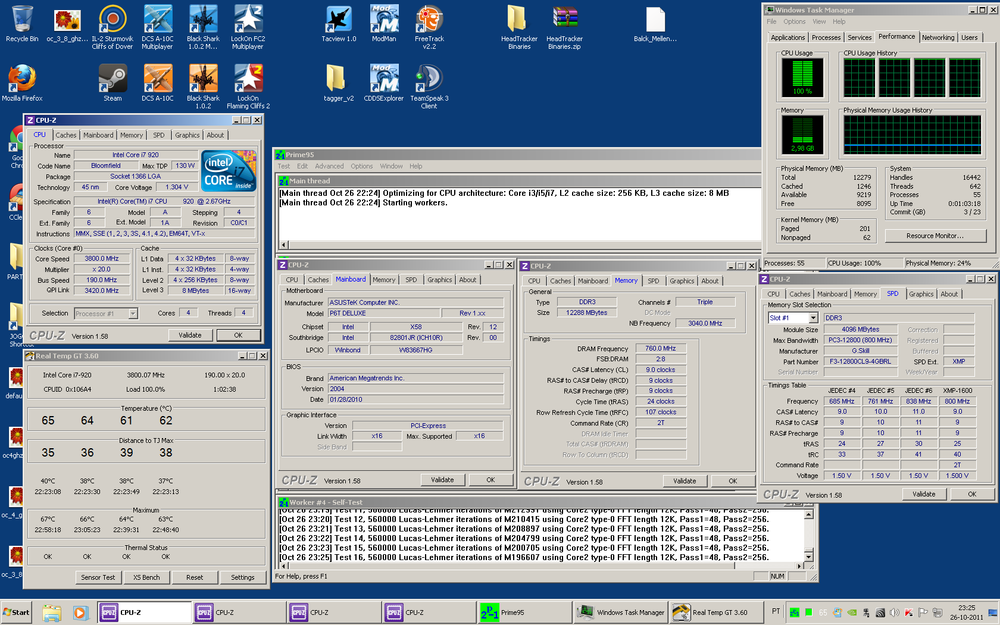
Task: Open the Steam desktop shortcut
Action: (111, 76)
